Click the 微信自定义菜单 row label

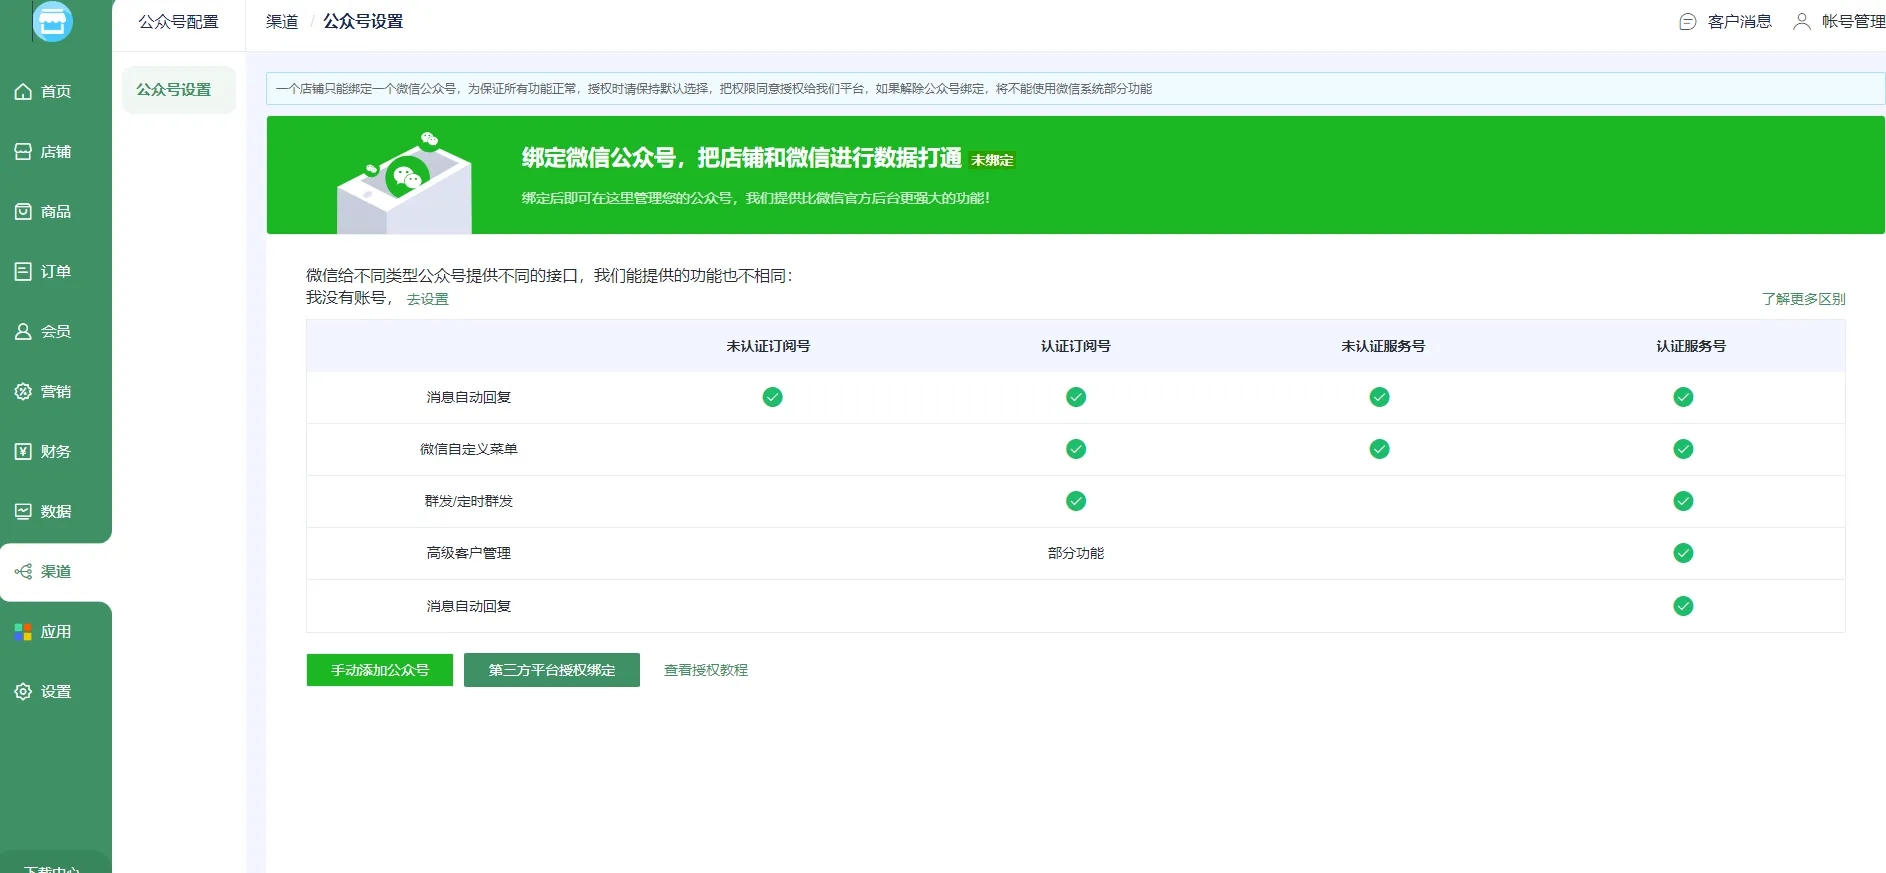pos(469,450)
